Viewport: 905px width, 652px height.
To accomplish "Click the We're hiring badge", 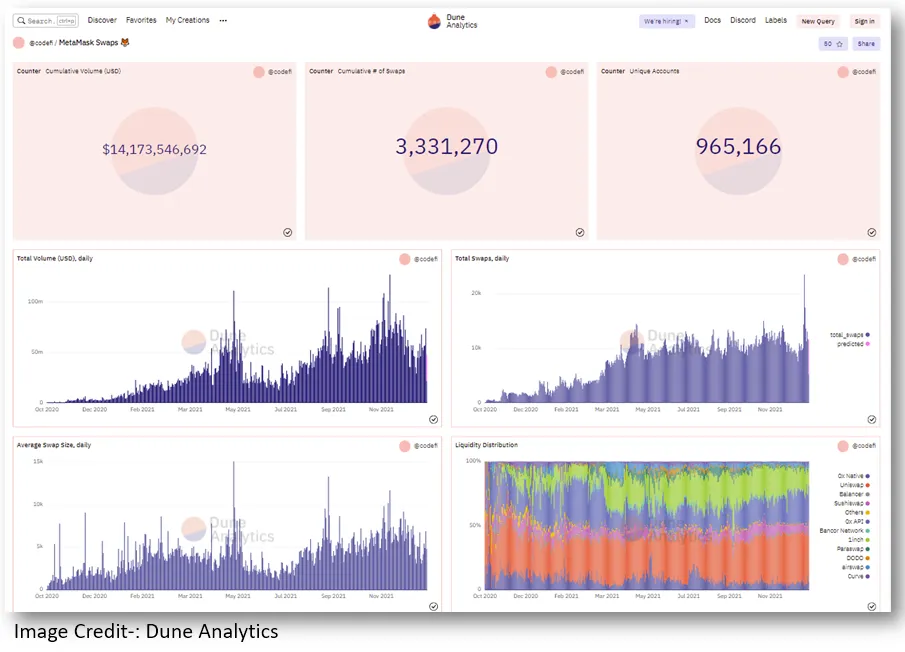I will click(667, 21).
